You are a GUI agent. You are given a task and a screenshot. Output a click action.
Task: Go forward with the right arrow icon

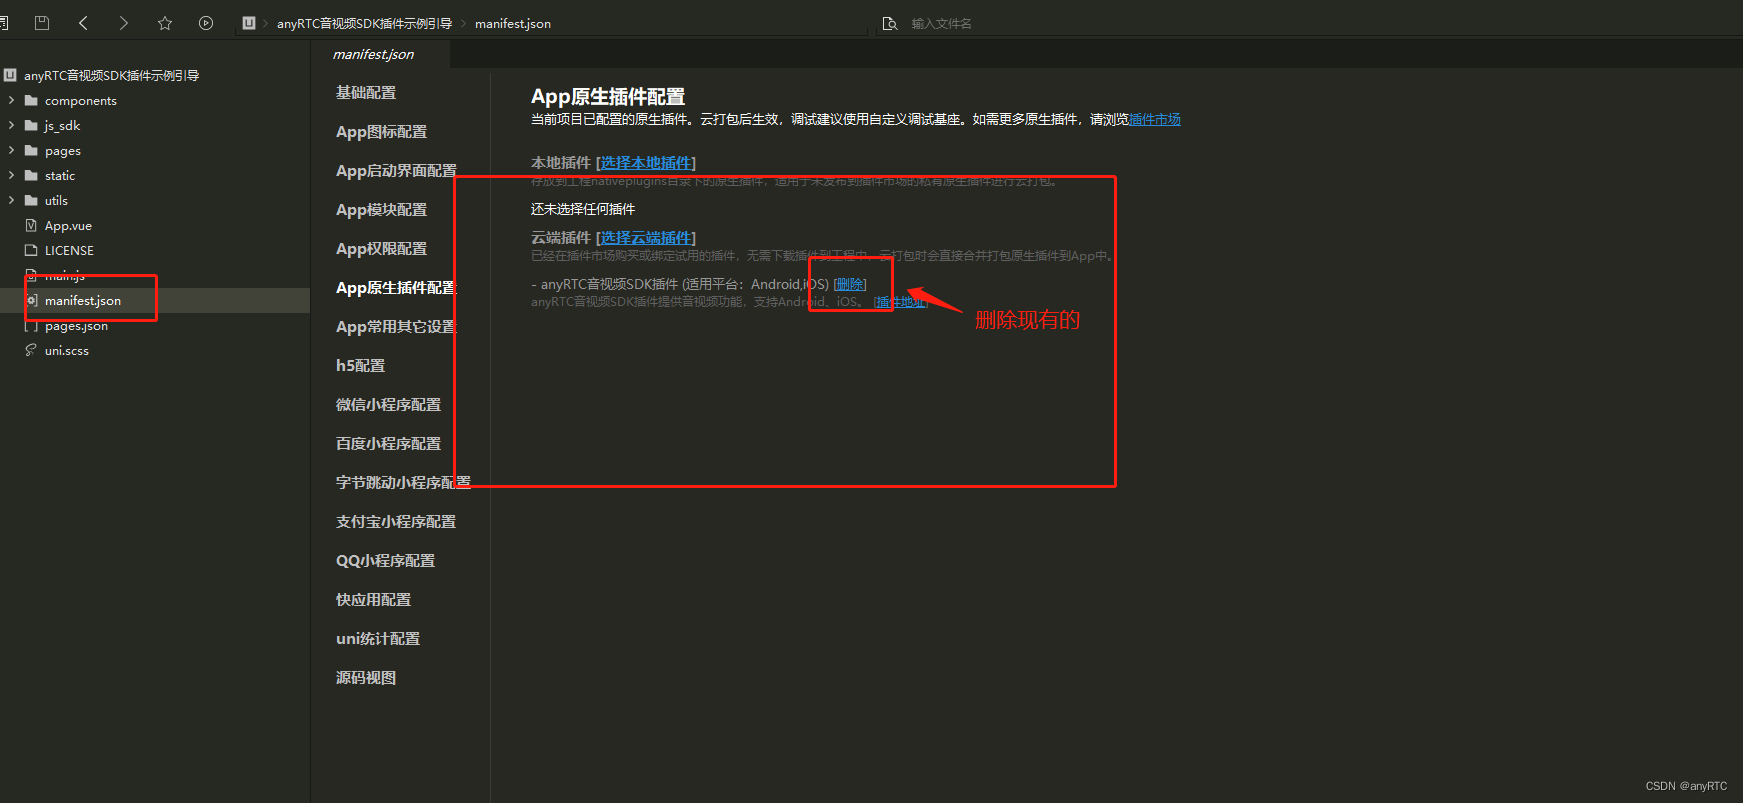click(x=123, y=23)
